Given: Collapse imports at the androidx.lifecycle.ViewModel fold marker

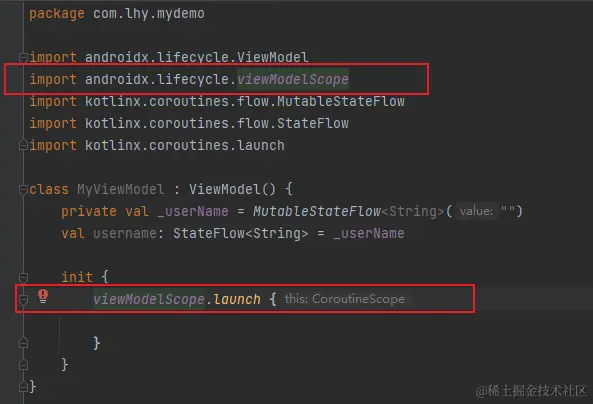Looking at the screenshot, I should click(23, 57).
